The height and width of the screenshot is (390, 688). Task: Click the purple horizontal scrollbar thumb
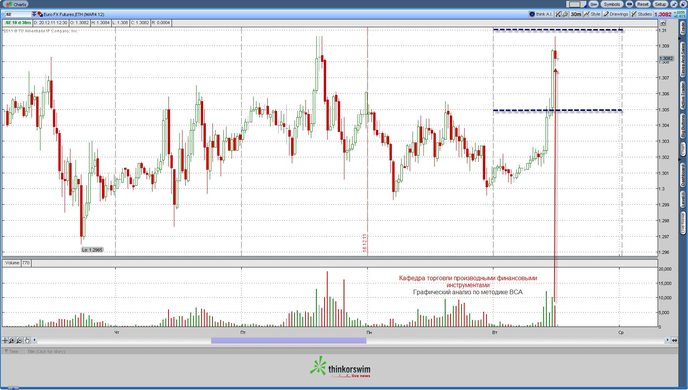pos(288,340)
